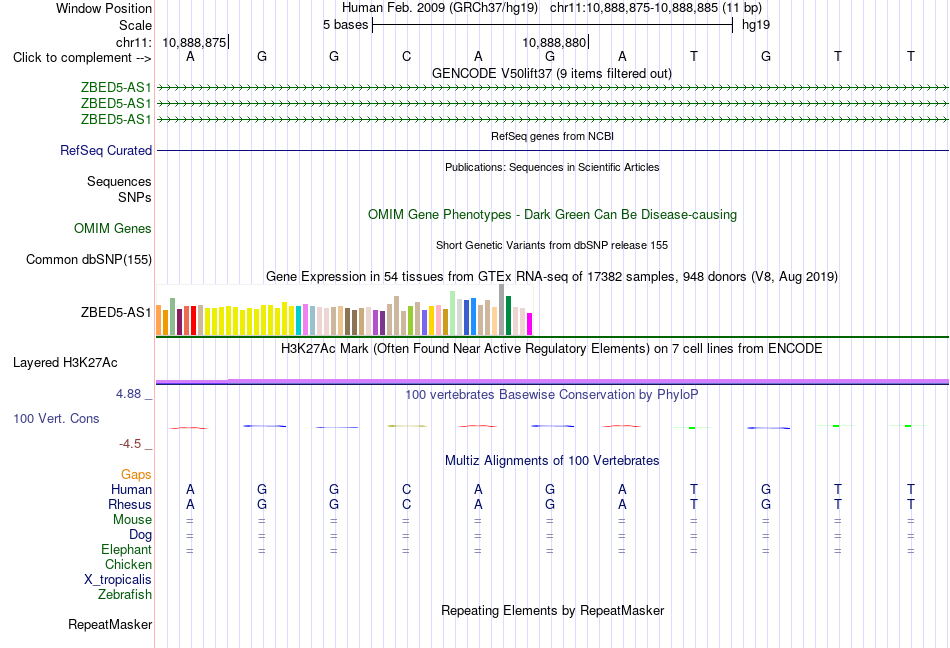This screenshot has width=950, height=648.
Task: Open 'Publications: Sequences in Scientific Articles' title
Action: pos(552,167)
